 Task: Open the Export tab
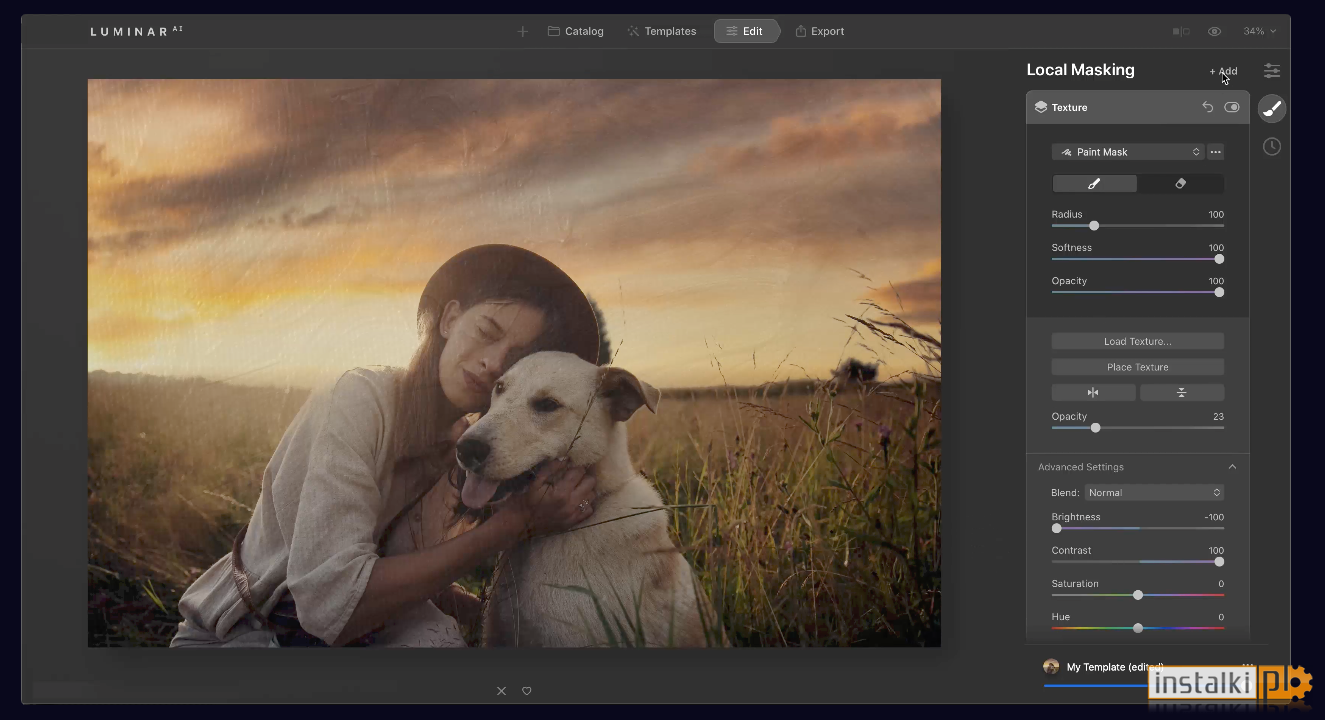click(820, 31)
